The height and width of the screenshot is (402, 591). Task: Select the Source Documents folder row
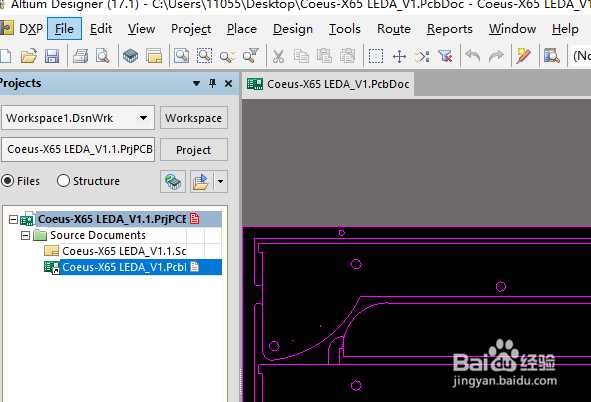pos(98,235)
